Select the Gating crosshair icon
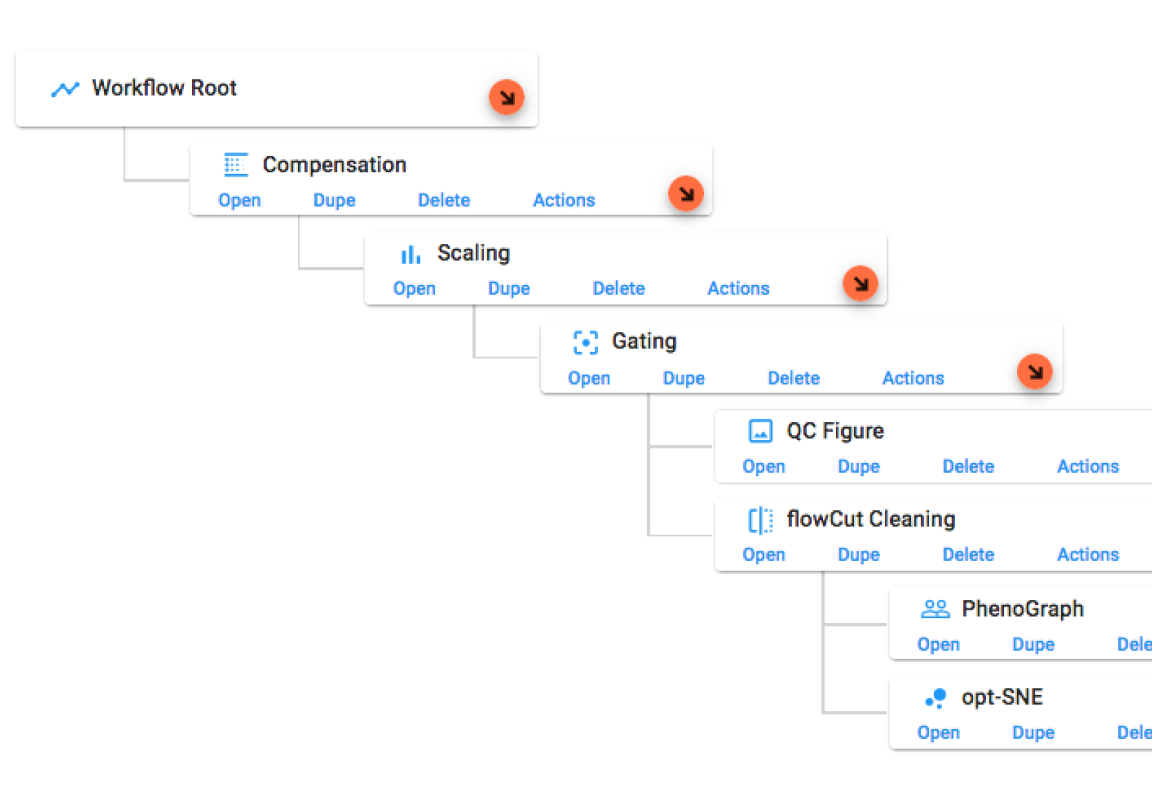This screenshot has height=802, width=1152. [x=585, y=341]
